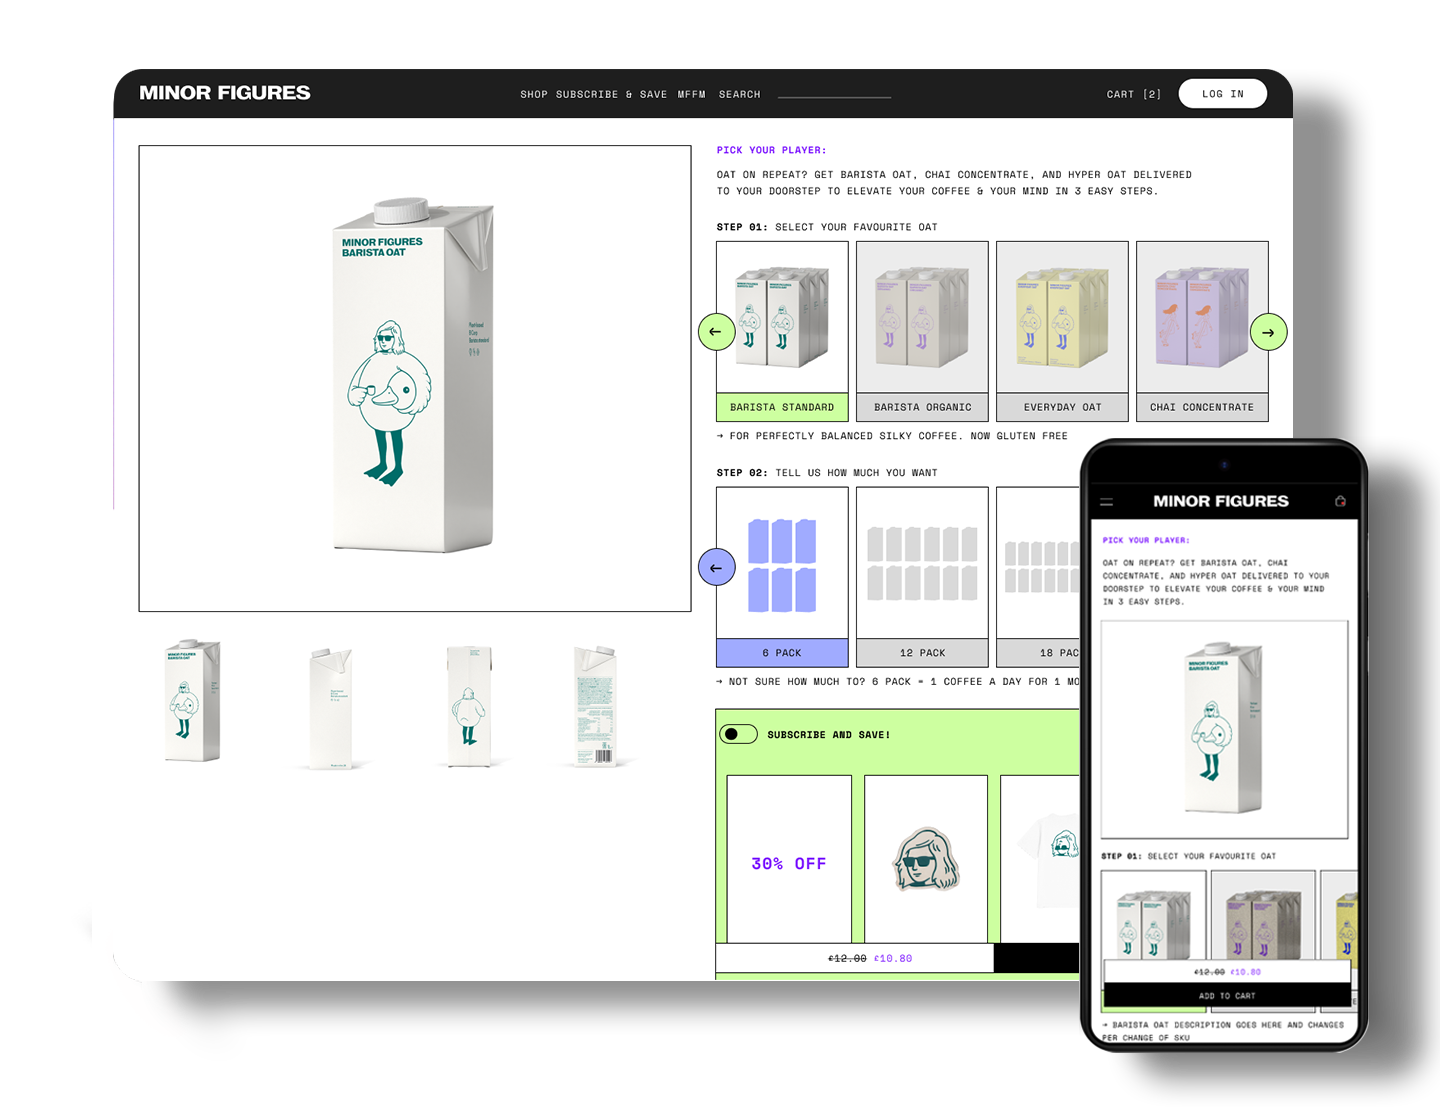Choose the 18 Pack quantity
Screen dimensions: 1440x1112
(1038, 577)
